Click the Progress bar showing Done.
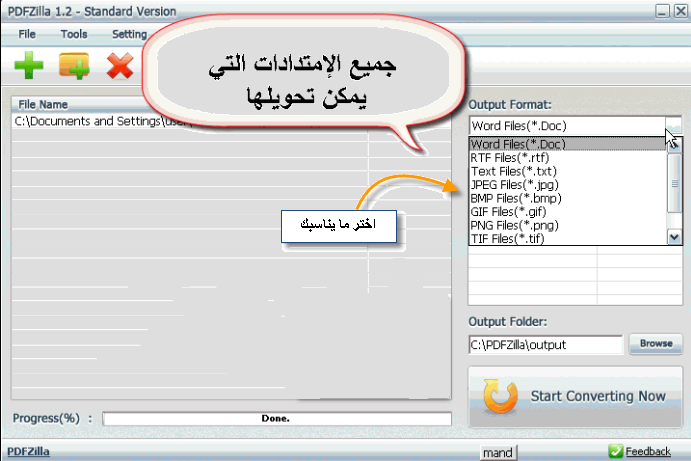Image resolution: width=691 pixels, height=461 pixels. pos(277,418)
